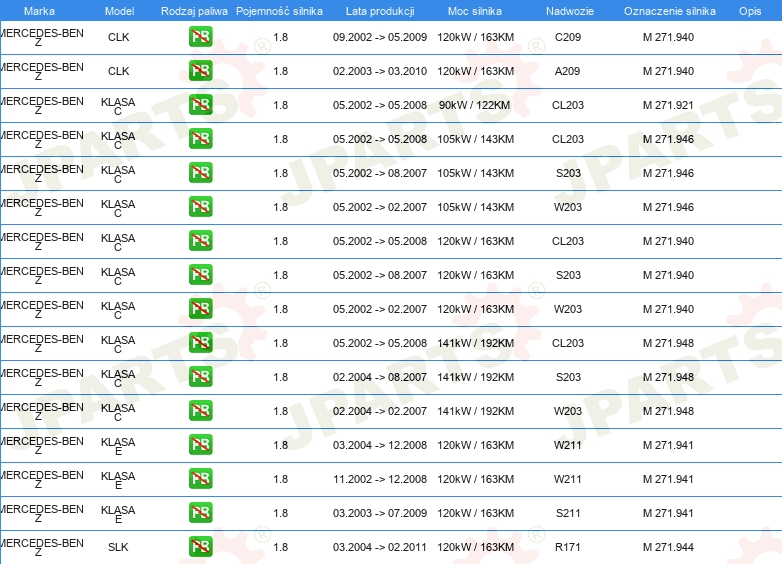Click 120kW / 163KM in the R171 row
Screen dimensions: 782x564
tap(476, 547)
